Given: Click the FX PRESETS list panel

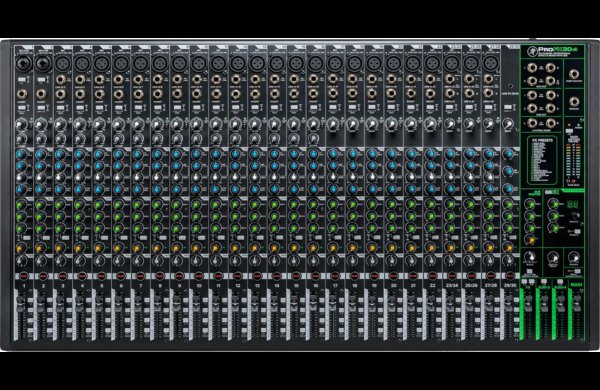Looking at the screenshot, I should click(542, 160).
